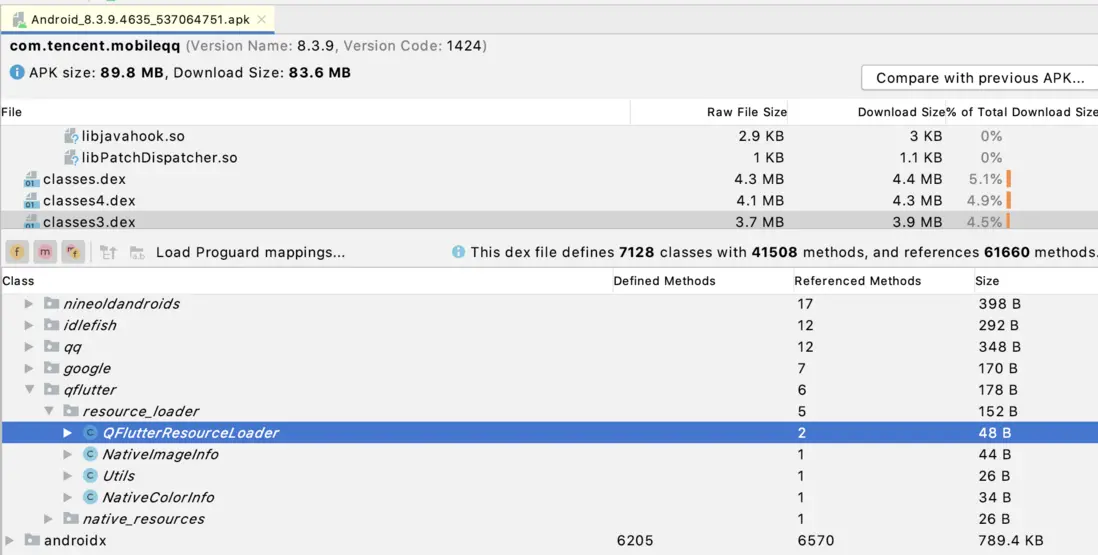Toggle show referenced methods and fields button
Image resolution: width=1098 pixels, height=555 pixels.
tap(73, 252)
